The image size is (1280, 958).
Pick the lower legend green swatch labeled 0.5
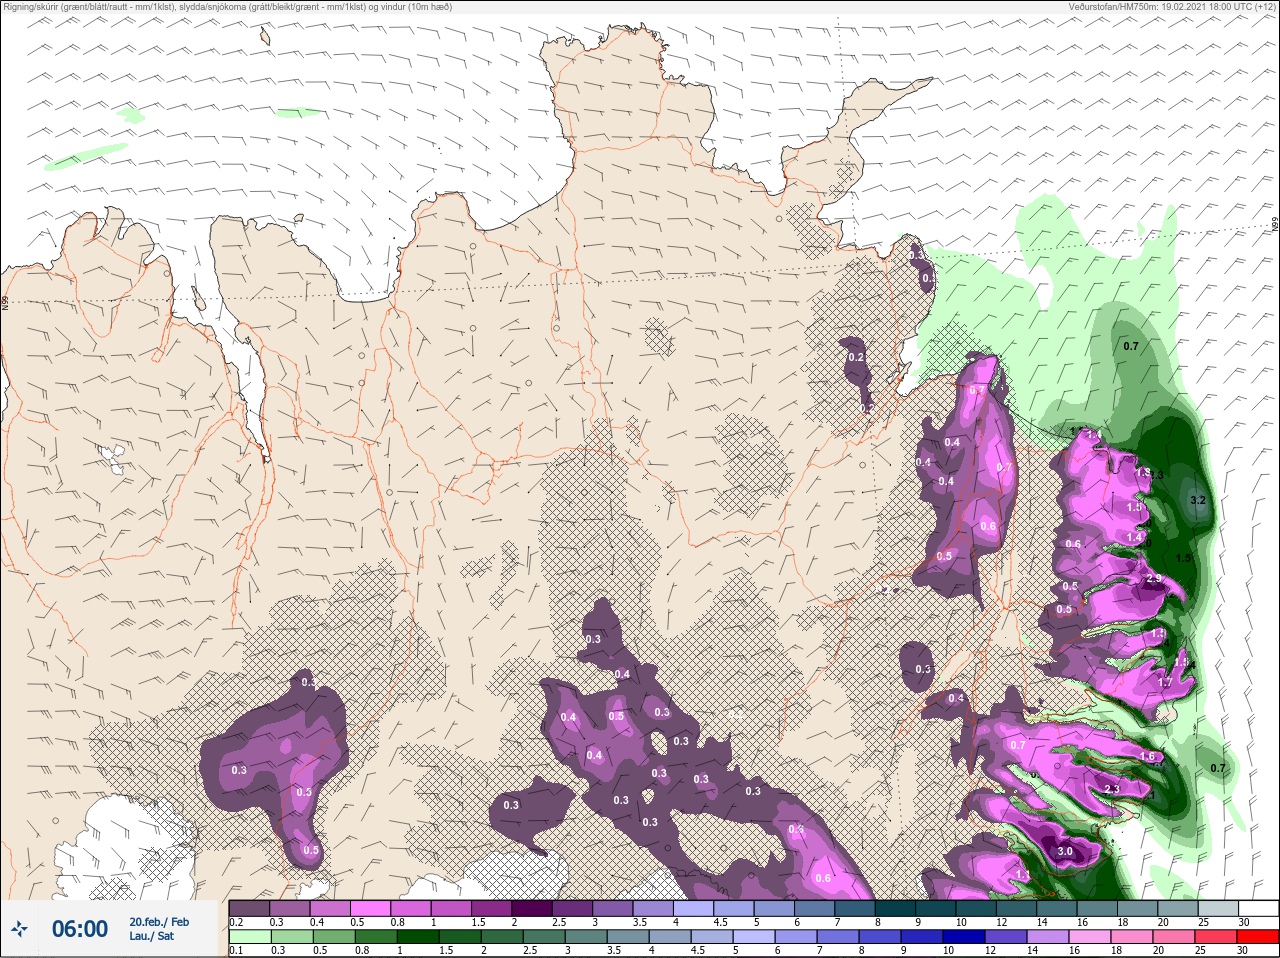pos(334,937)
